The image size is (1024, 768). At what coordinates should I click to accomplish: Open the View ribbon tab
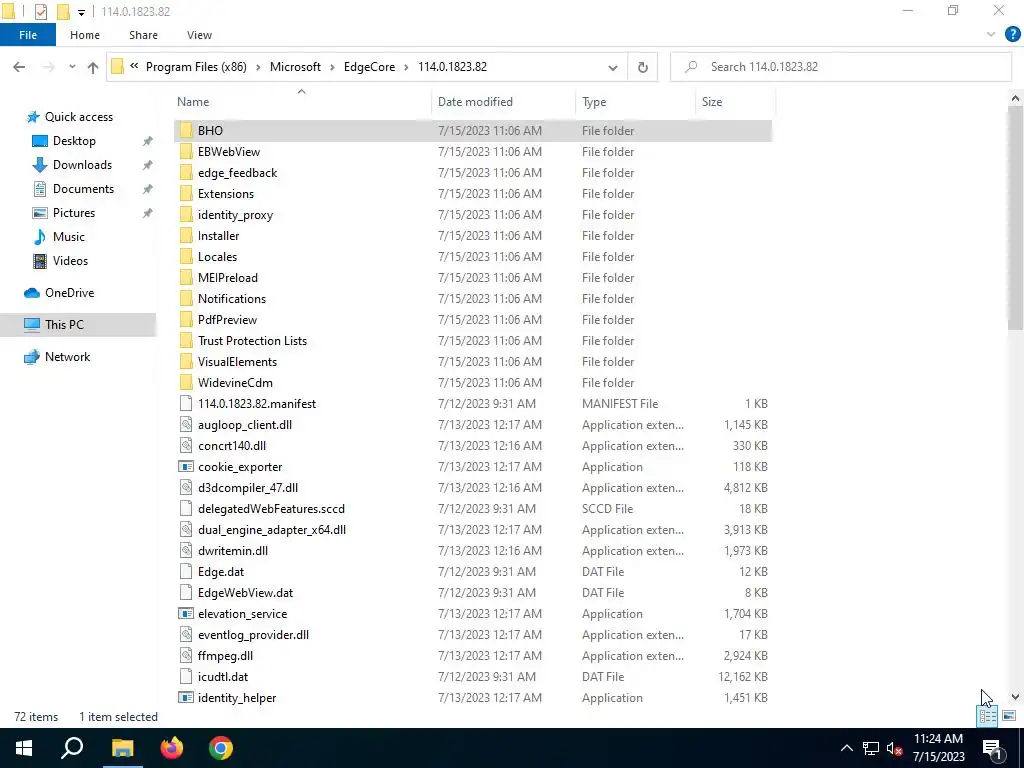[x=199, y=35]
